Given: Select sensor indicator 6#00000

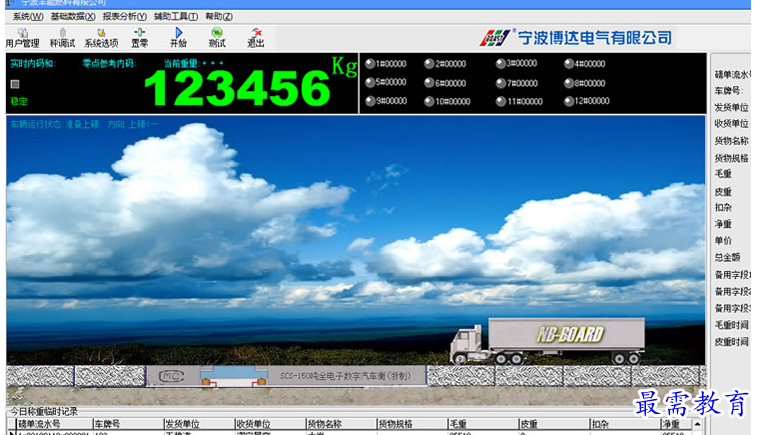Looking at the screenshot, I should [445, 83].
